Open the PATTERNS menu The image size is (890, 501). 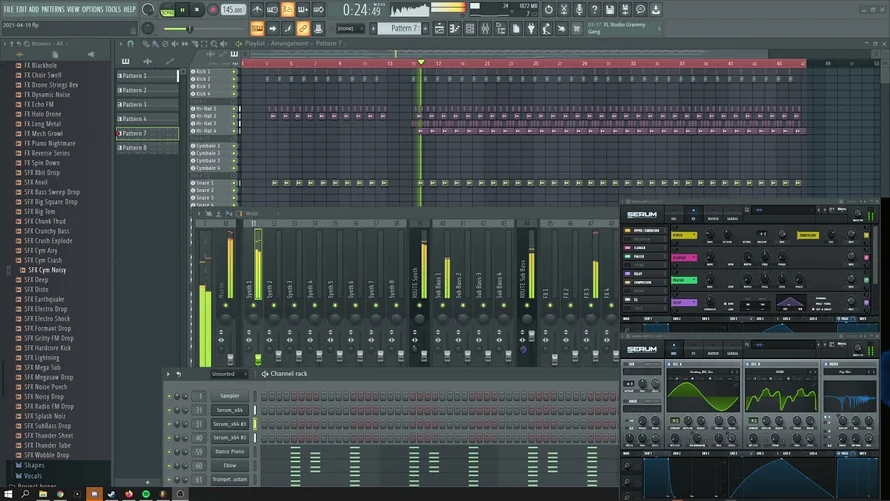52,9
